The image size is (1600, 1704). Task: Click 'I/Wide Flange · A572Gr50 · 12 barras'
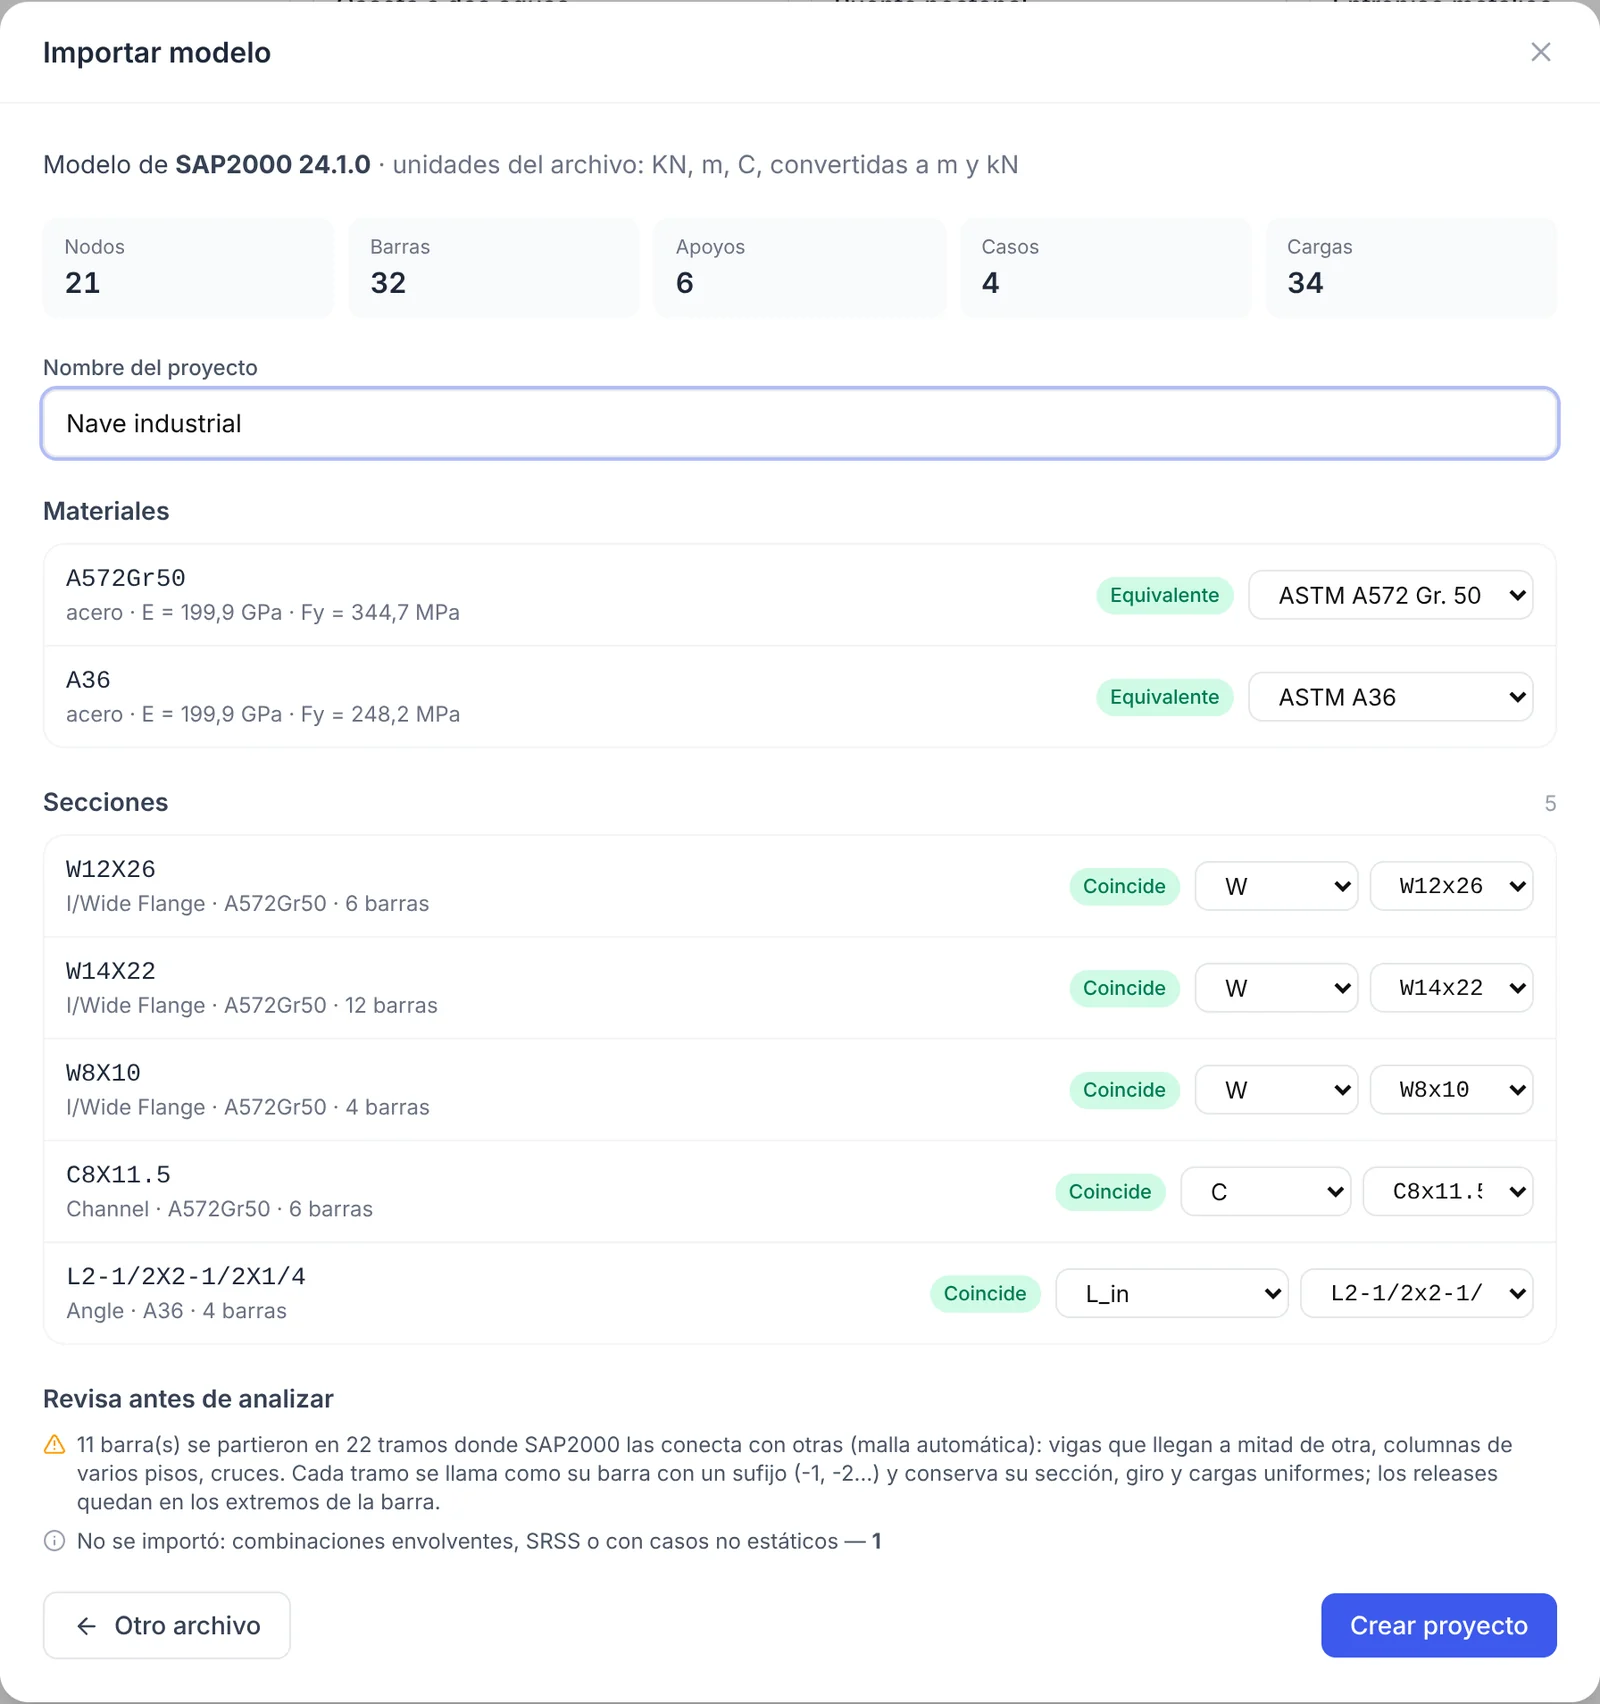(252, 1005)
